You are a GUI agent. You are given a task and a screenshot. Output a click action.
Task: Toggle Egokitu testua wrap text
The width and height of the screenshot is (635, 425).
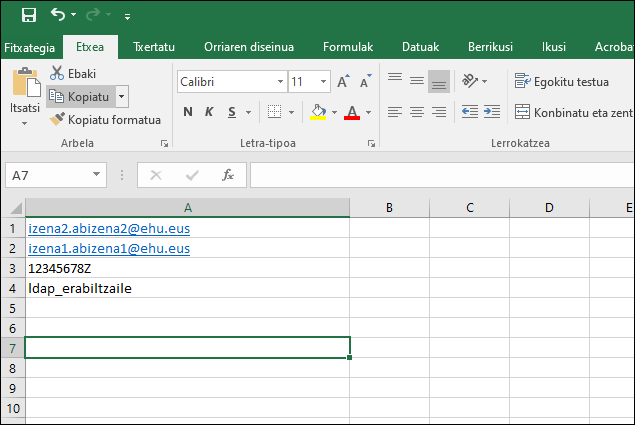coord(561,81)
